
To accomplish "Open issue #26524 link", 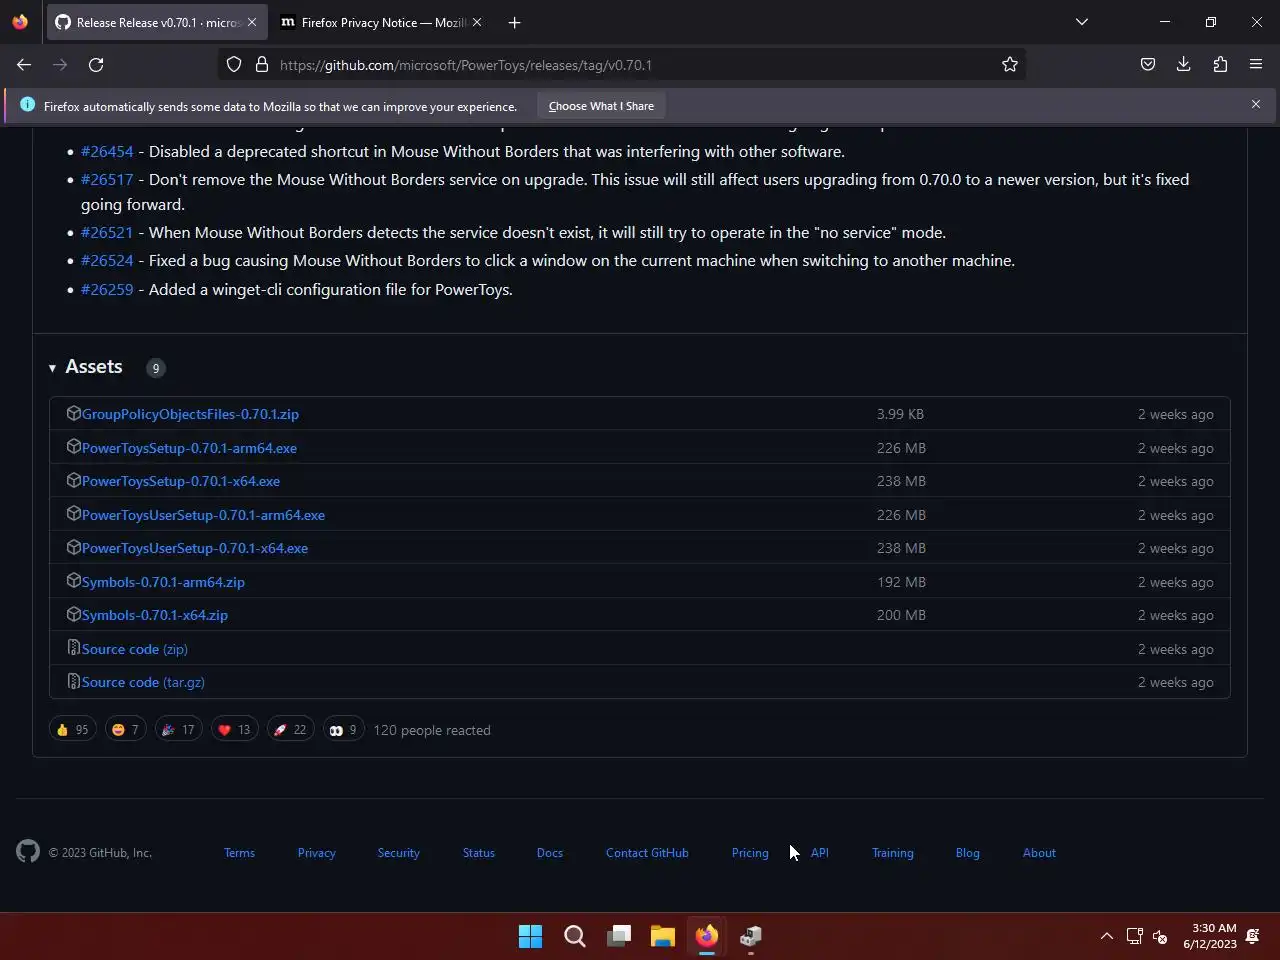I will (107, 260).
